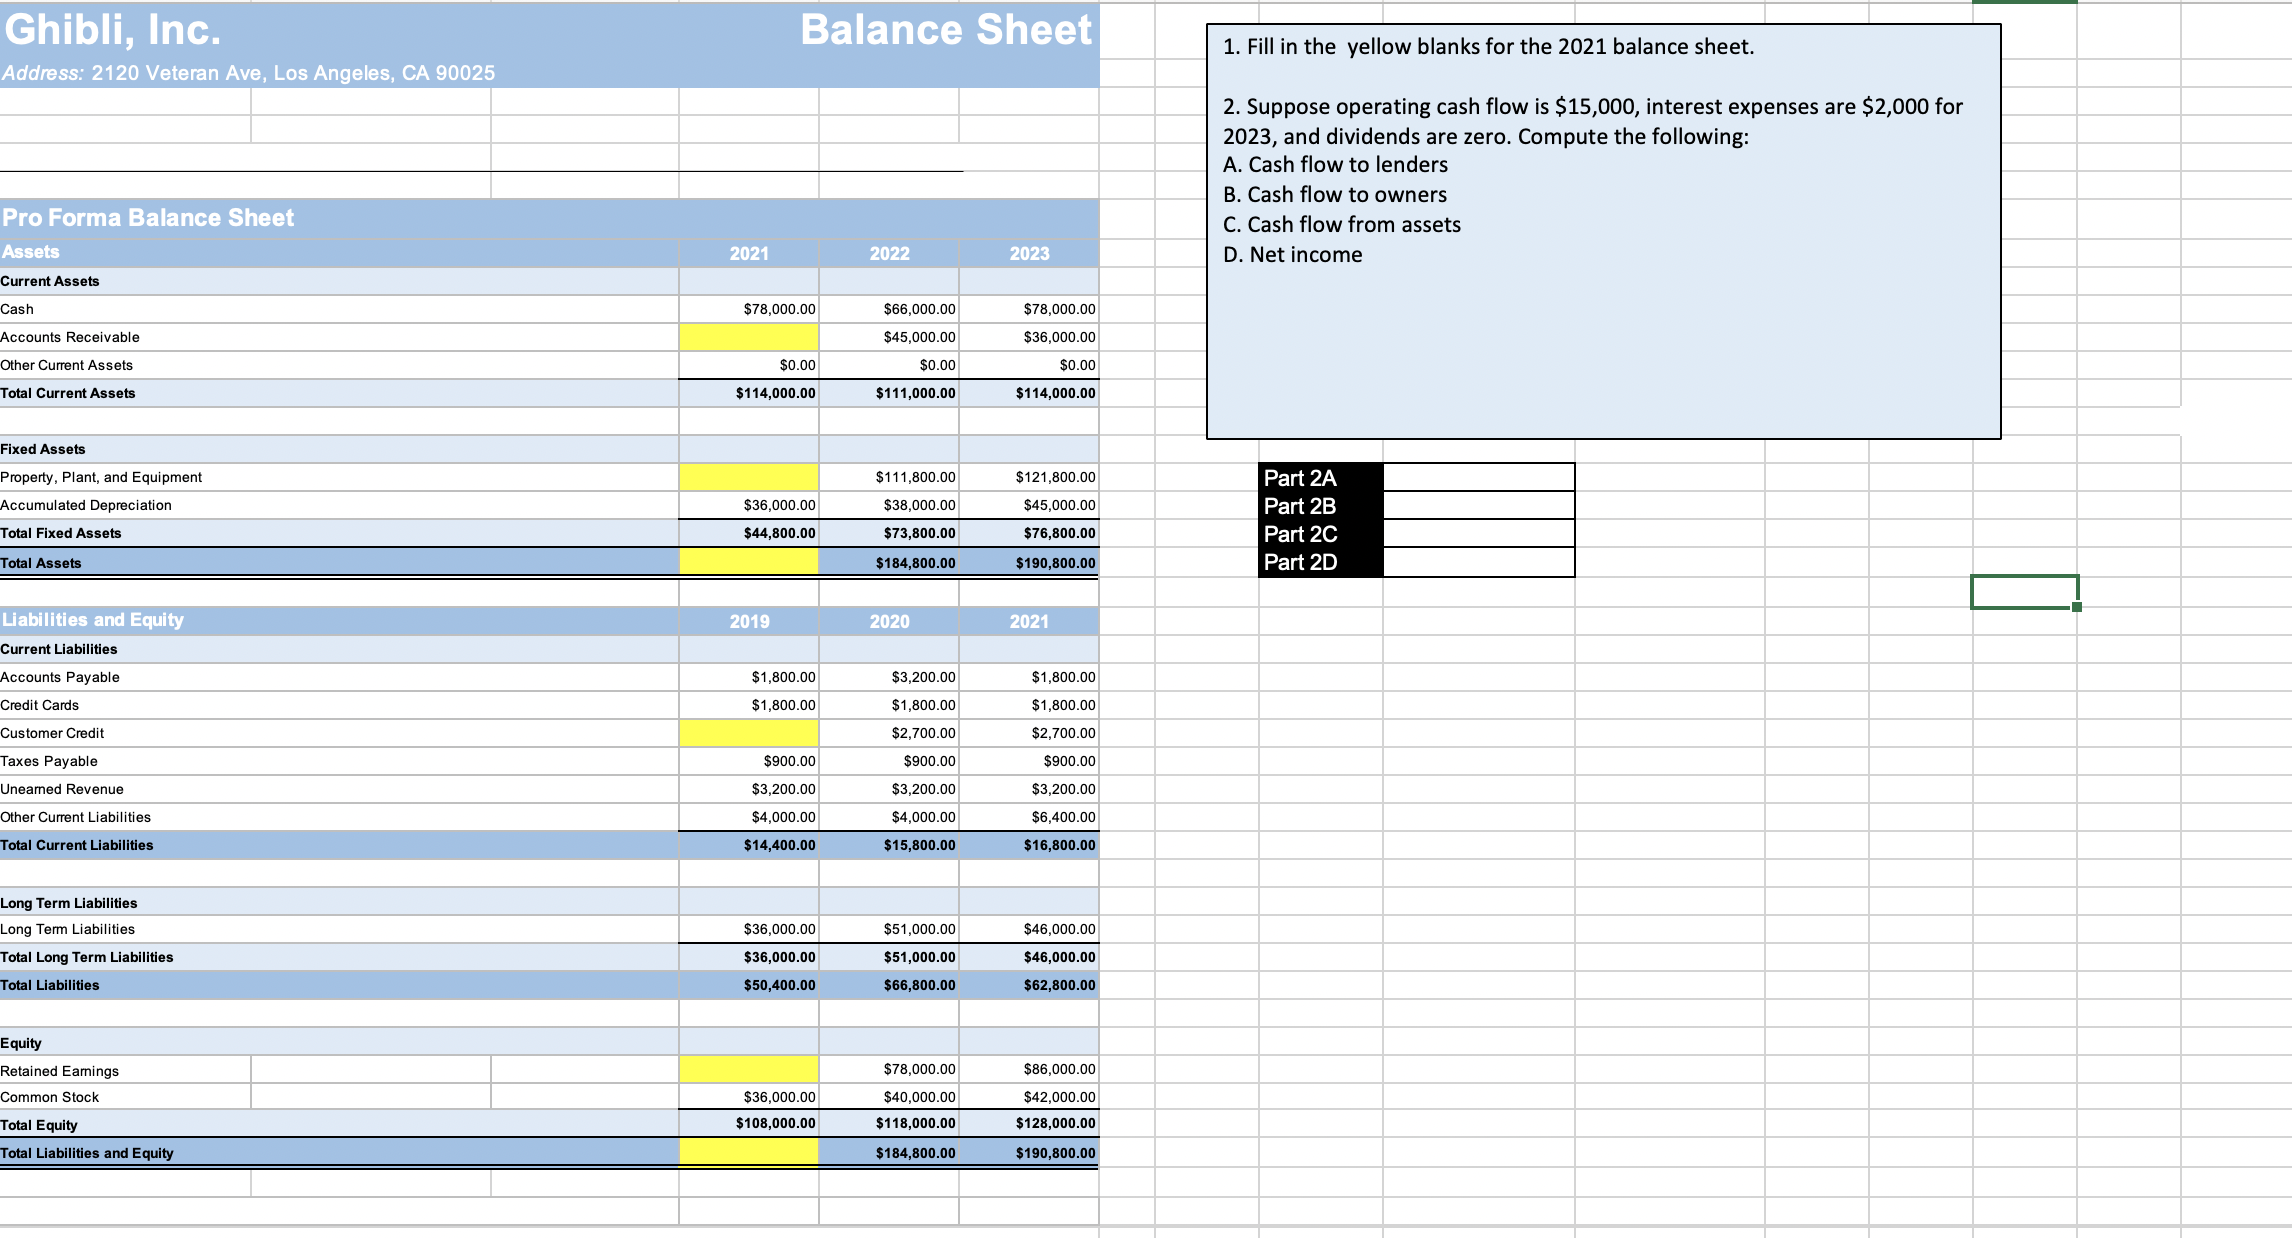The image size is (2292, 1238).
Task: Click the Part 2D answer cell
Action: [1479, 562]
